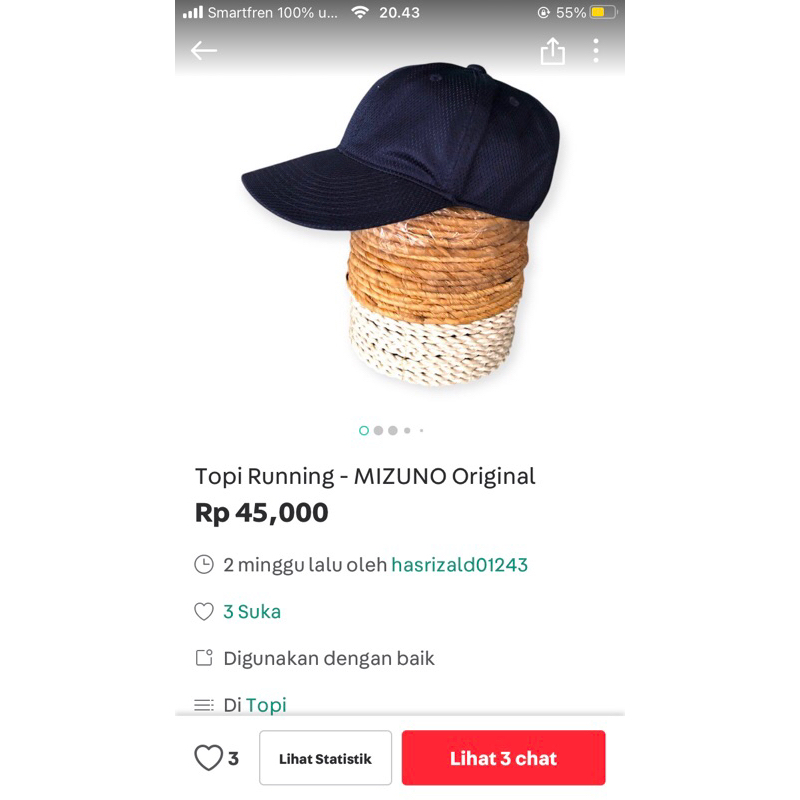Tap the condition icon beside Digunakan dengan baik
The image size is (800, 800).
click(x=204, y=658)
